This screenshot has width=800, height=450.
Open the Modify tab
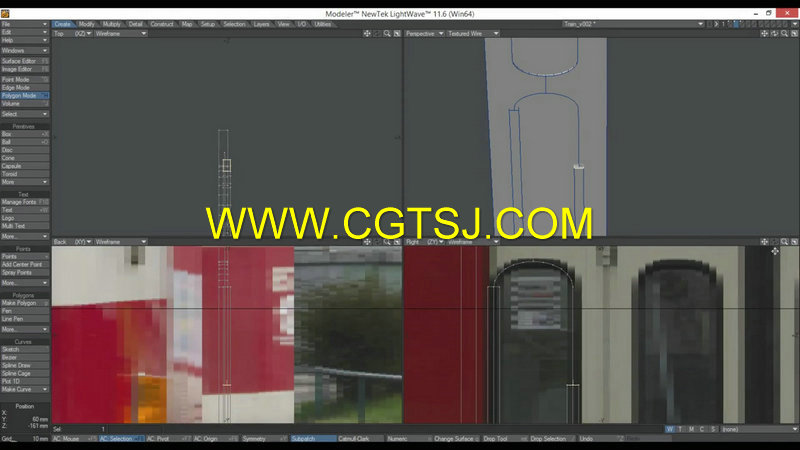tap(87, 24)
